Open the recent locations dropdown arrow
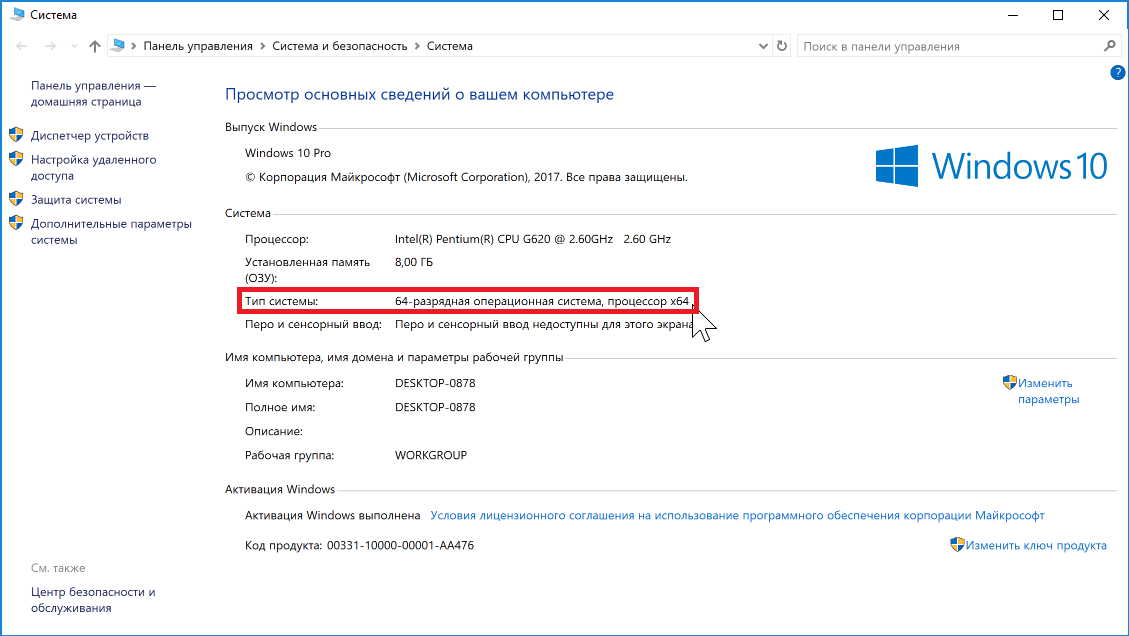Viewport: 1129px width, 636px height. (73, 46)
